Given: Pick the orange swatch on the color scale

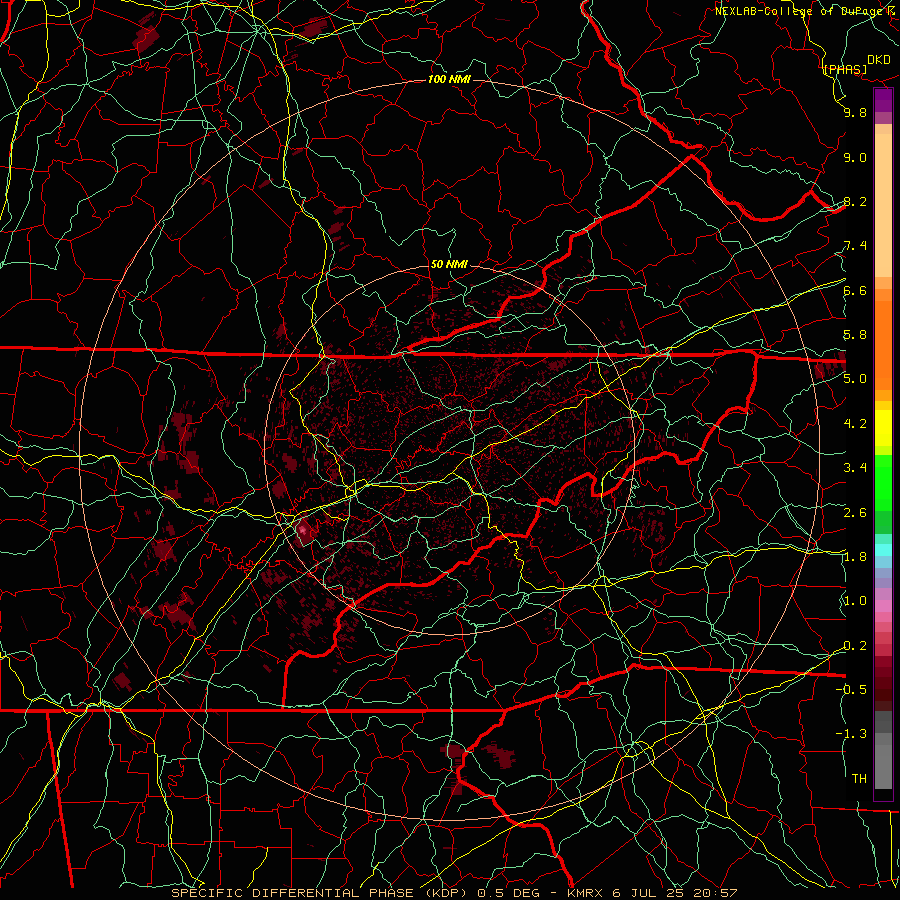Looking at the screenshot, I should (883, 346).
